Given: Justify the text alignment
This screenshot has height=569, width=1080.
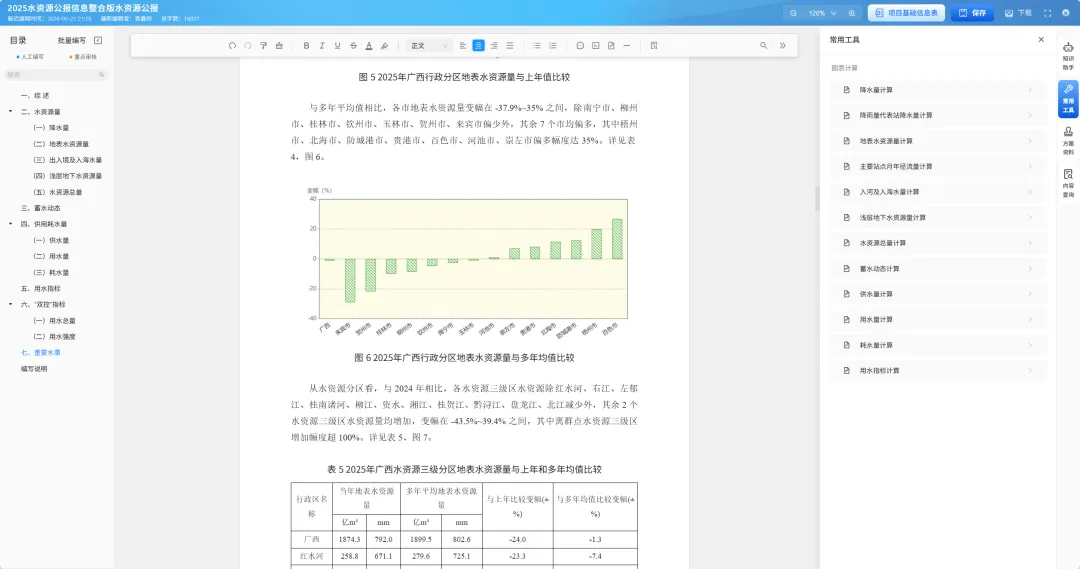Looking at the screenshot, I should tap(510, 45).
